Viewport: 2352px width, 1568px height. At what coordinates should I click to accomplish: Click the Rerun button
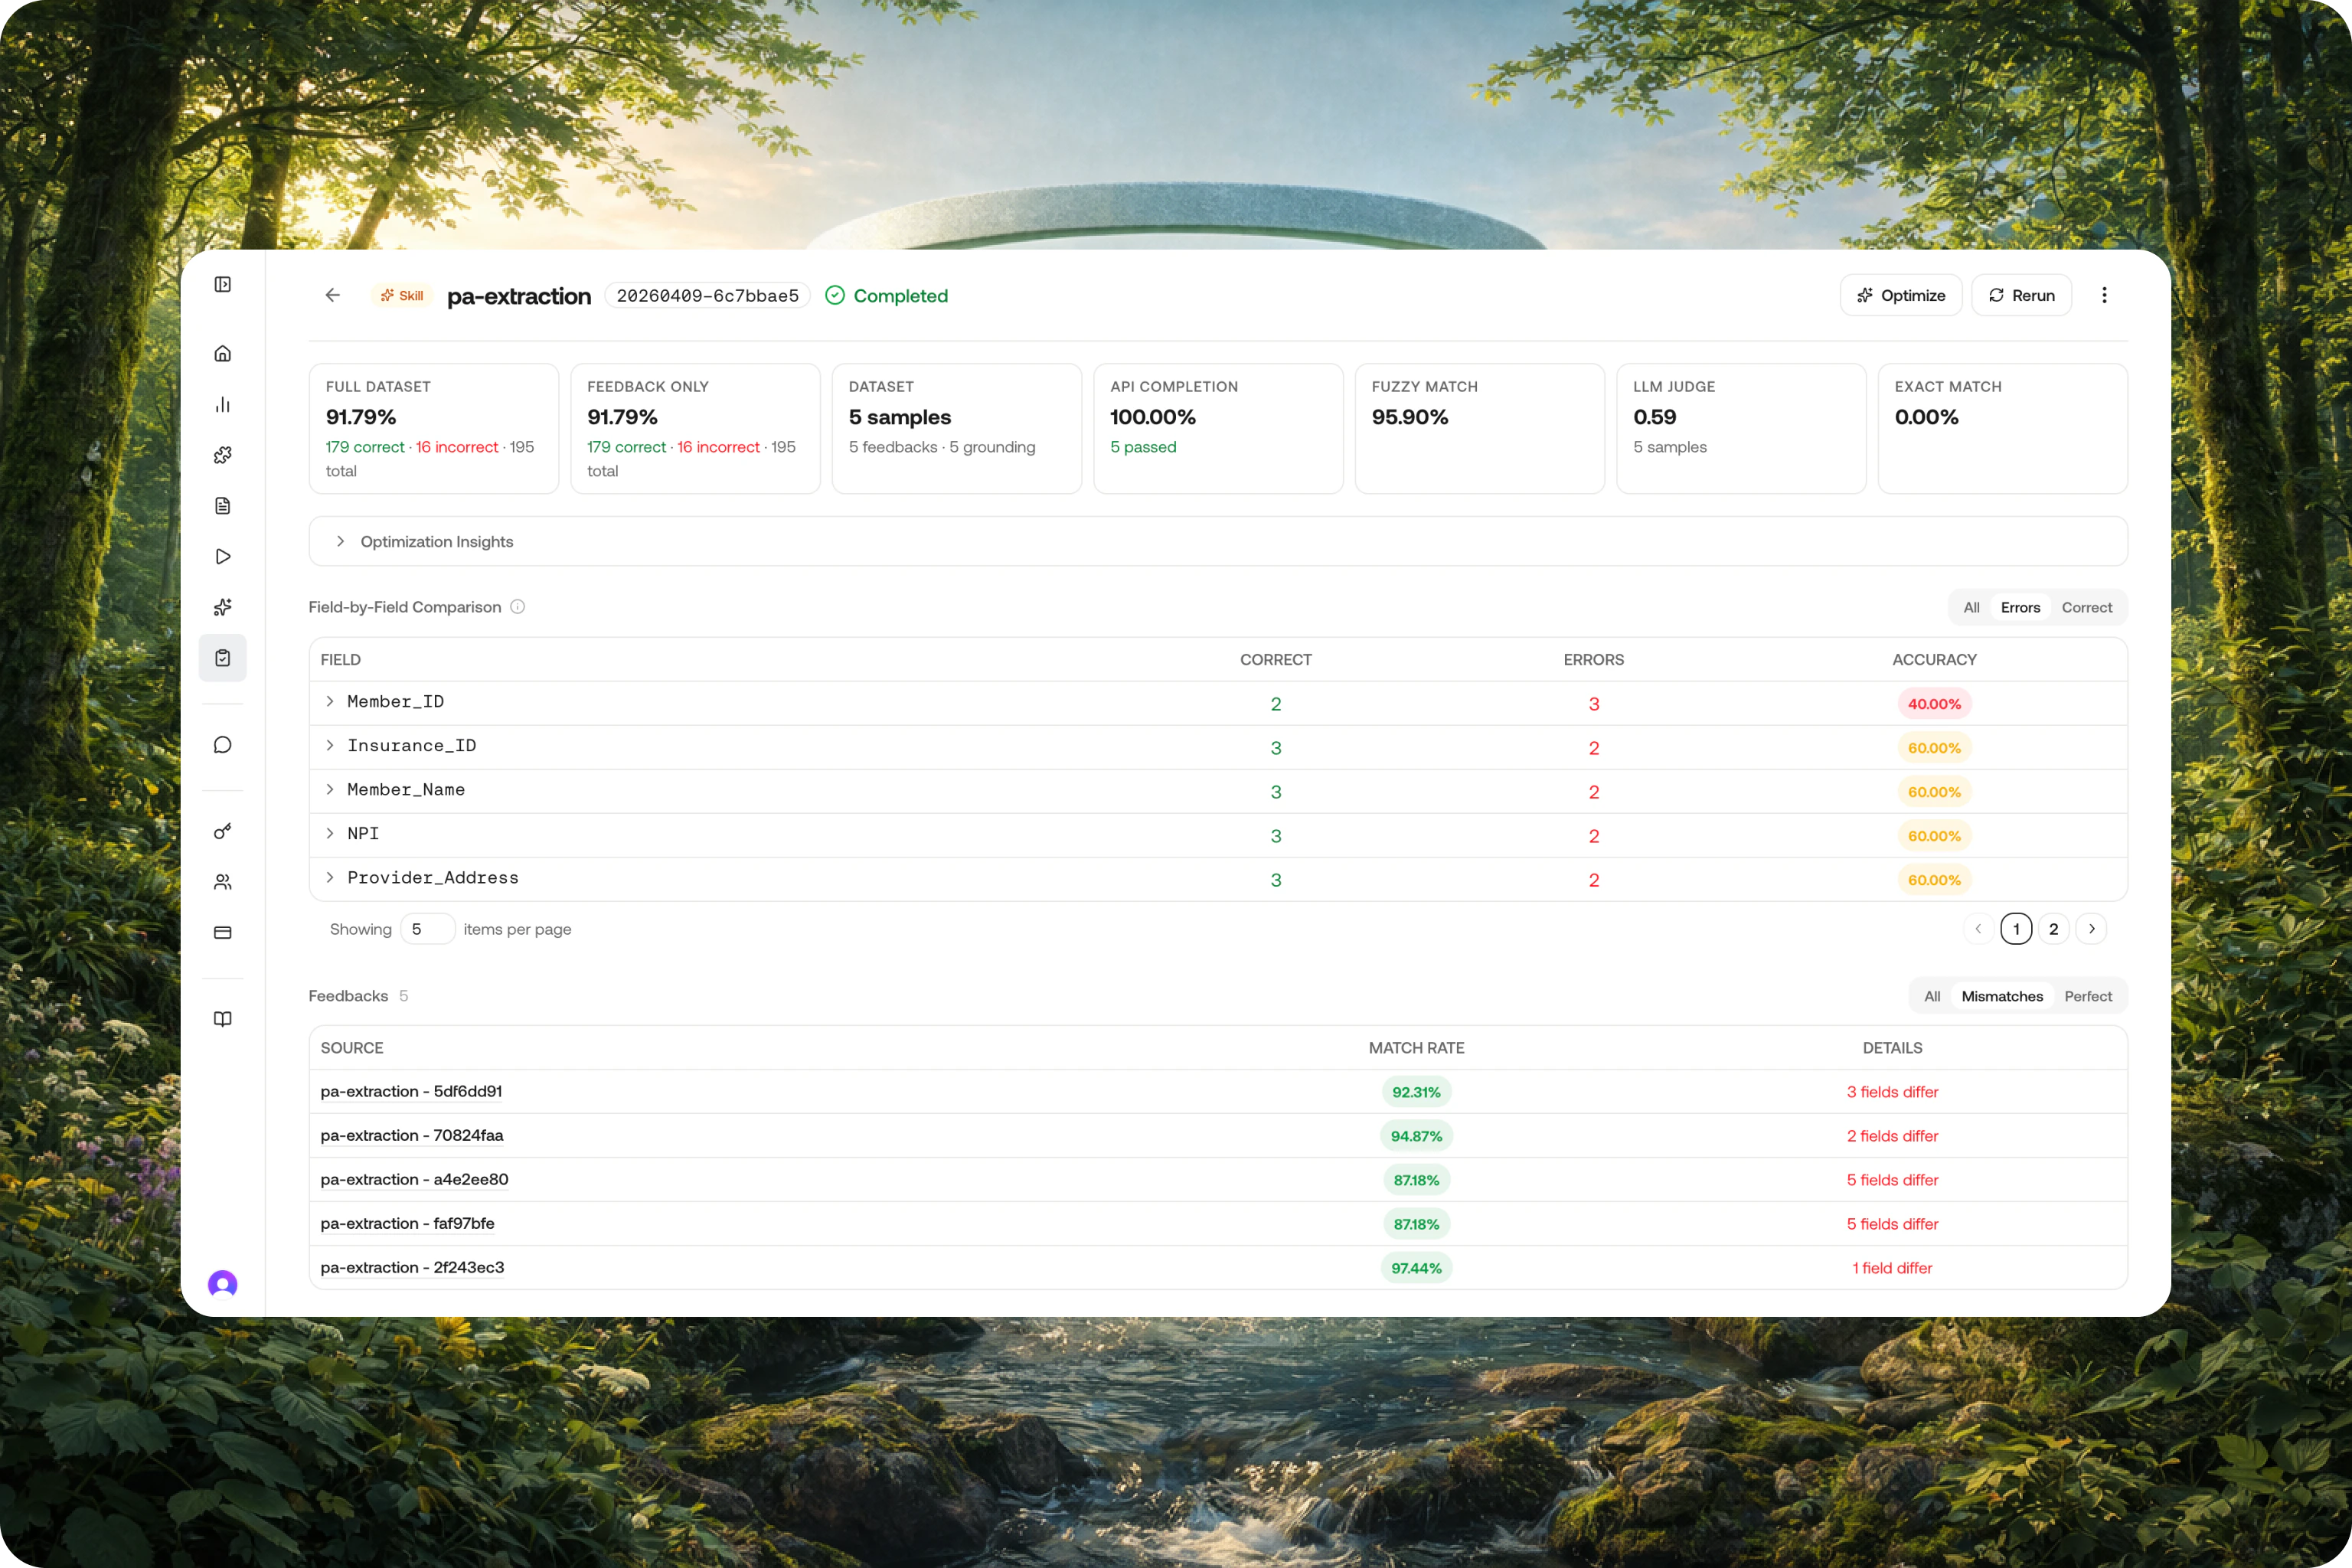2021,295
